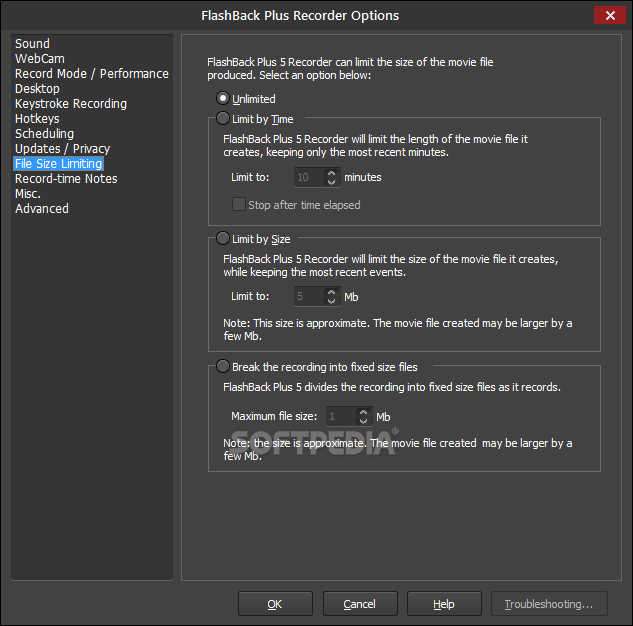Open the Record-time Notes page
This screenshot has height=626, width=633.
click(x=66, y=179)
